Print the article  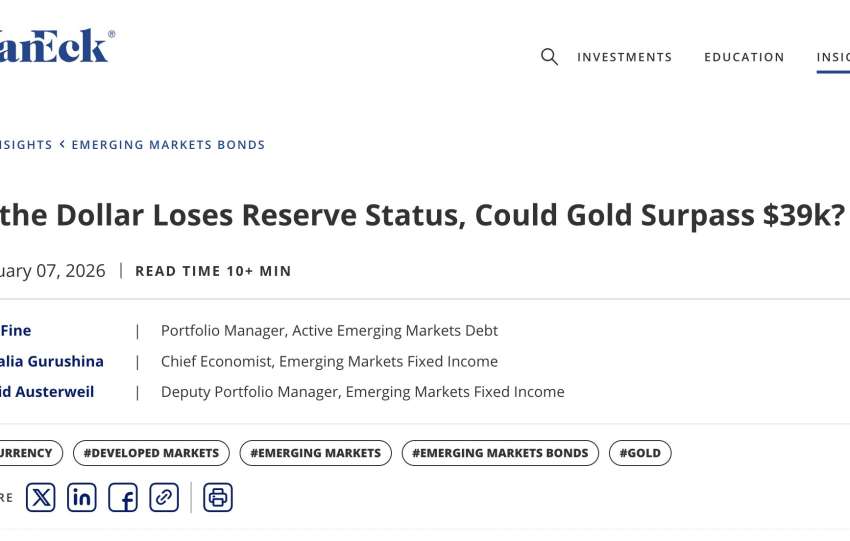218,497
